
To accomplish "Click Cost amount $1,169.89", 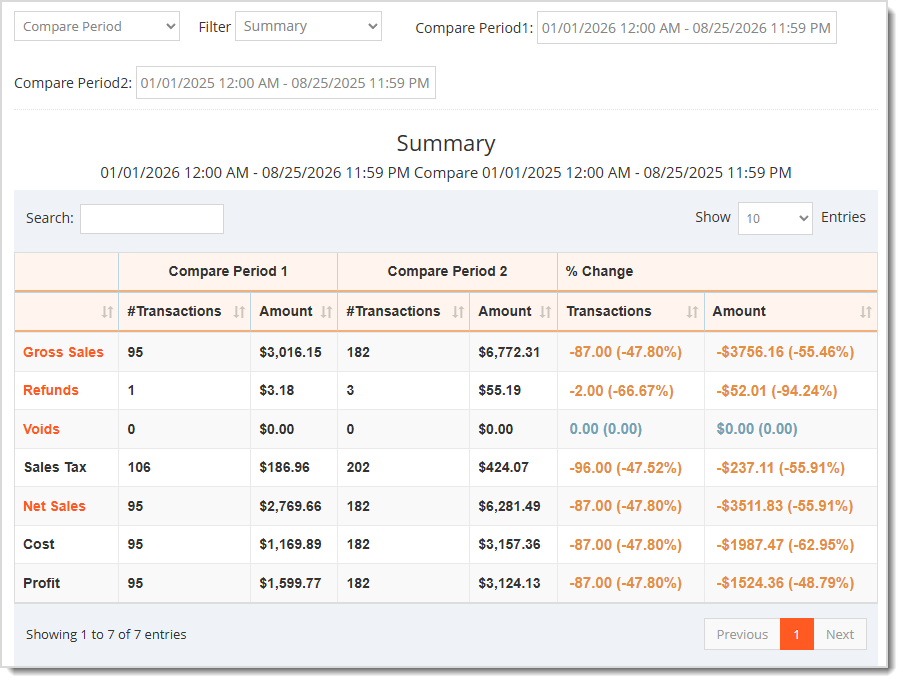I will pos(290,544).
